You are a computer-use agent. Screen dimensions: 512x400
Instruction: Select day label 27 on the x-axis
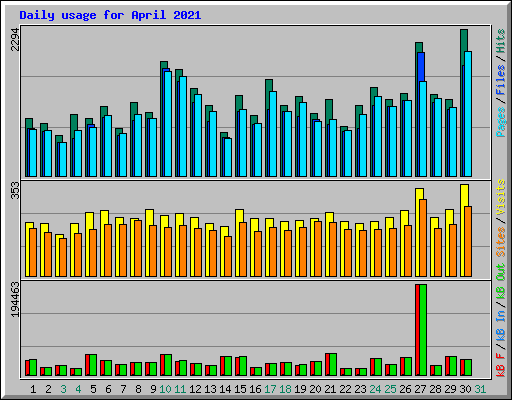click(x=420, y=389)
